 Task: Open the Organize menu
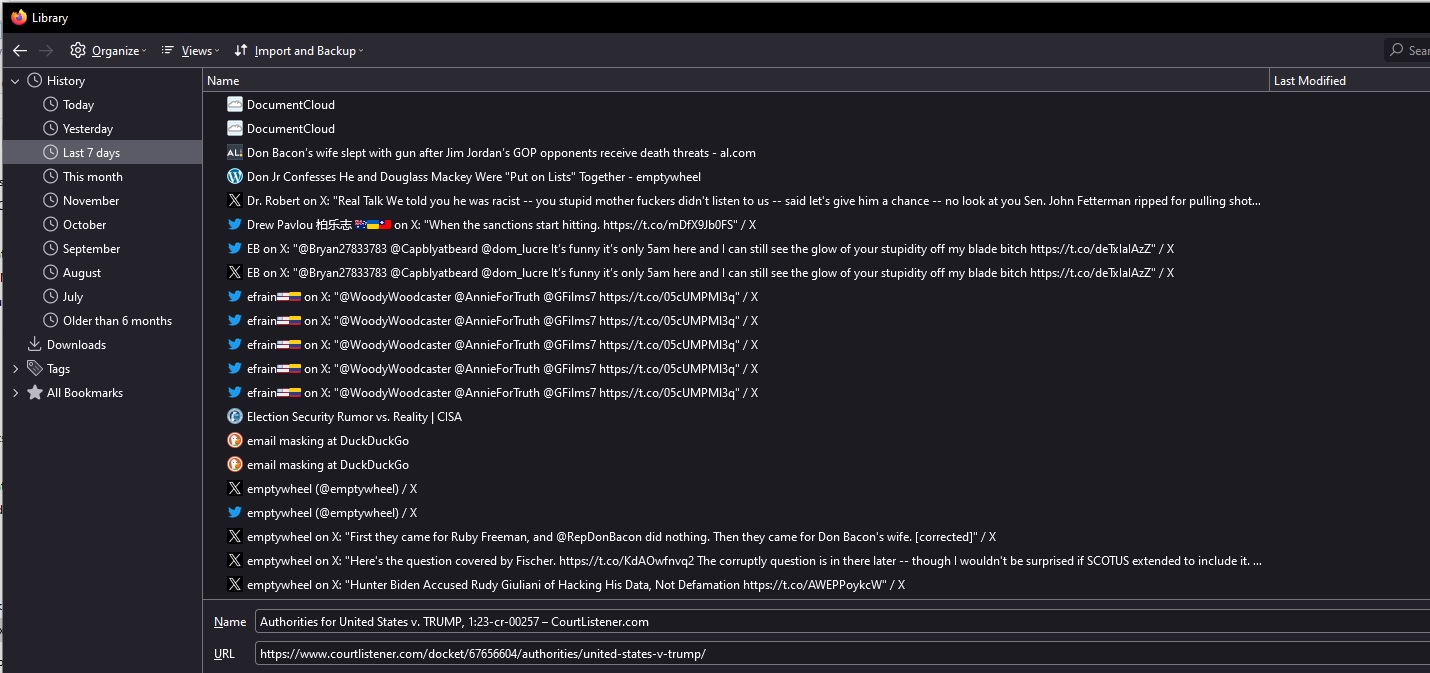pos(108,51)
